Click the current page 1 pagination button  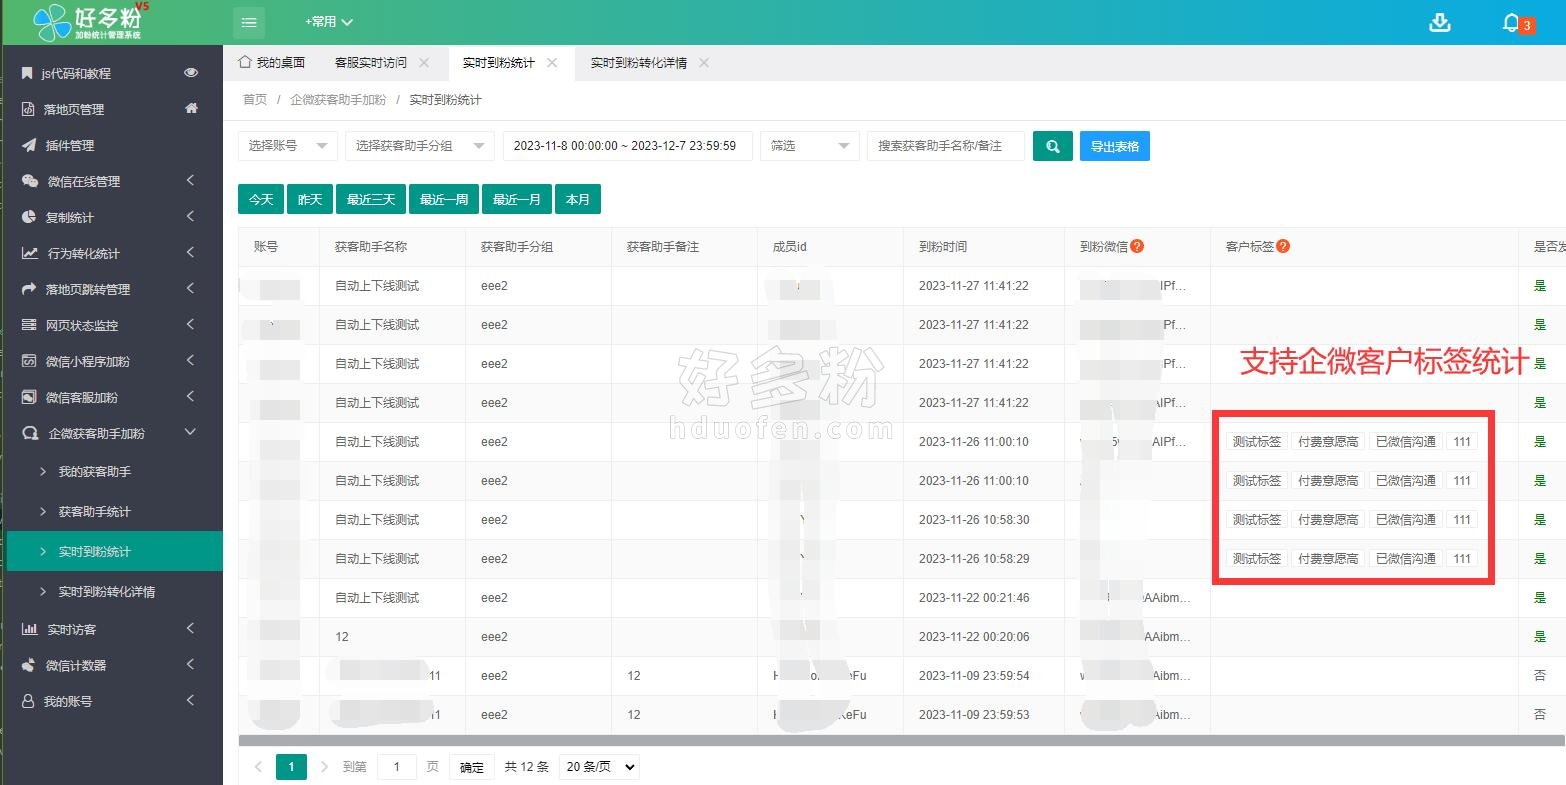point(291,767)
